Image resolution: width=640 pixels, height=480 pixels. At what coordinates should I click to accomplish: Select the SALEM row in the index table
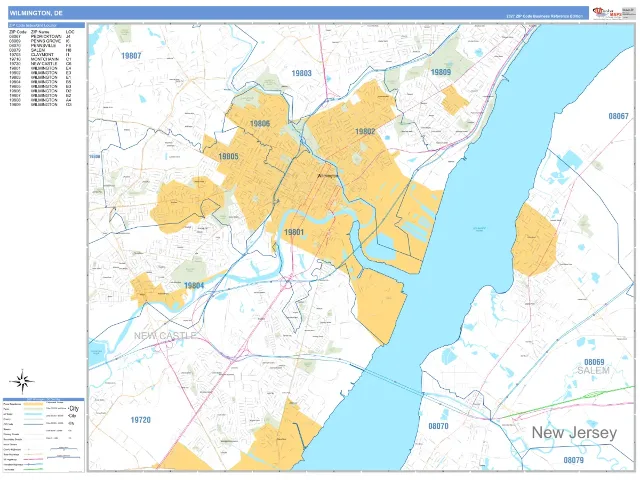(x=40, y=50)
